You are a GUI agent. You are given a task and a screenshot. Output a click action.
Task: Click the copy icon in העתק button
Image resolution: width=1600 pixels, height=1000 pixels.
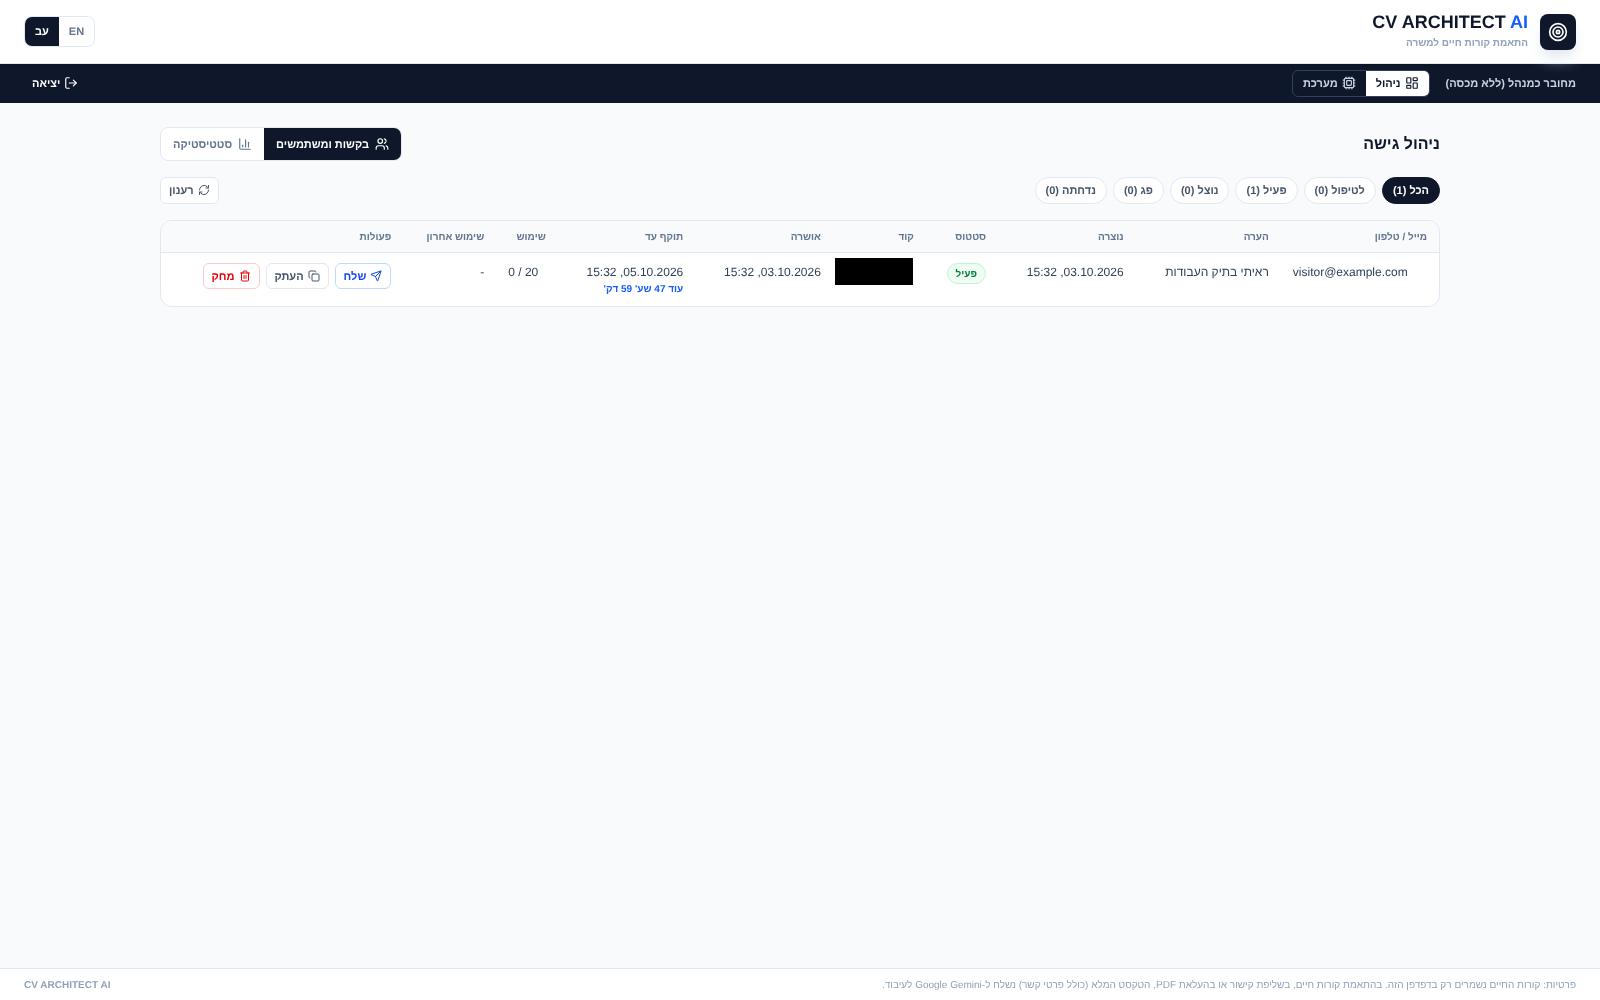coord(314,276)
